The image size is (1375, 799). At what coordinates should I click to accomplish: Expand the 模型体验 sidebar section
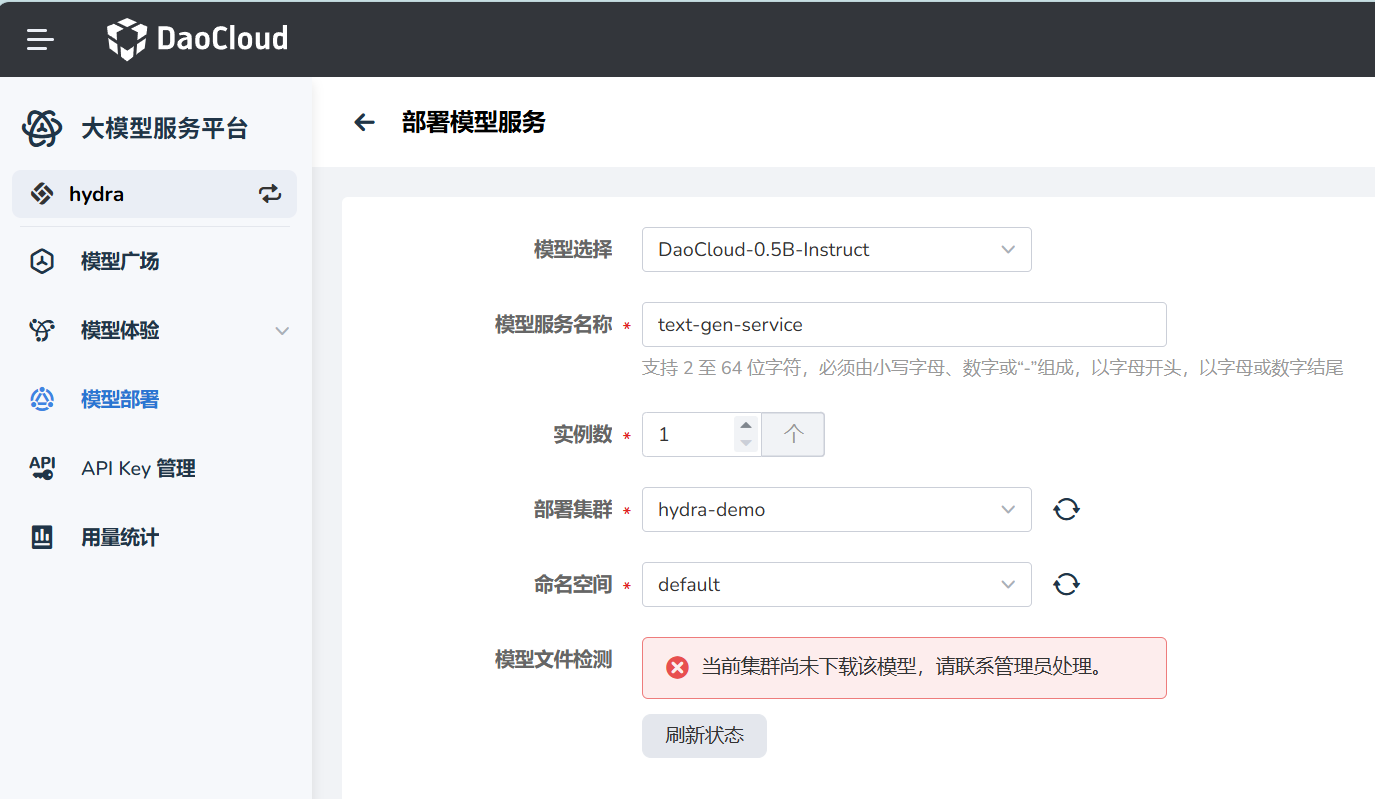click(x=281, y=330)
